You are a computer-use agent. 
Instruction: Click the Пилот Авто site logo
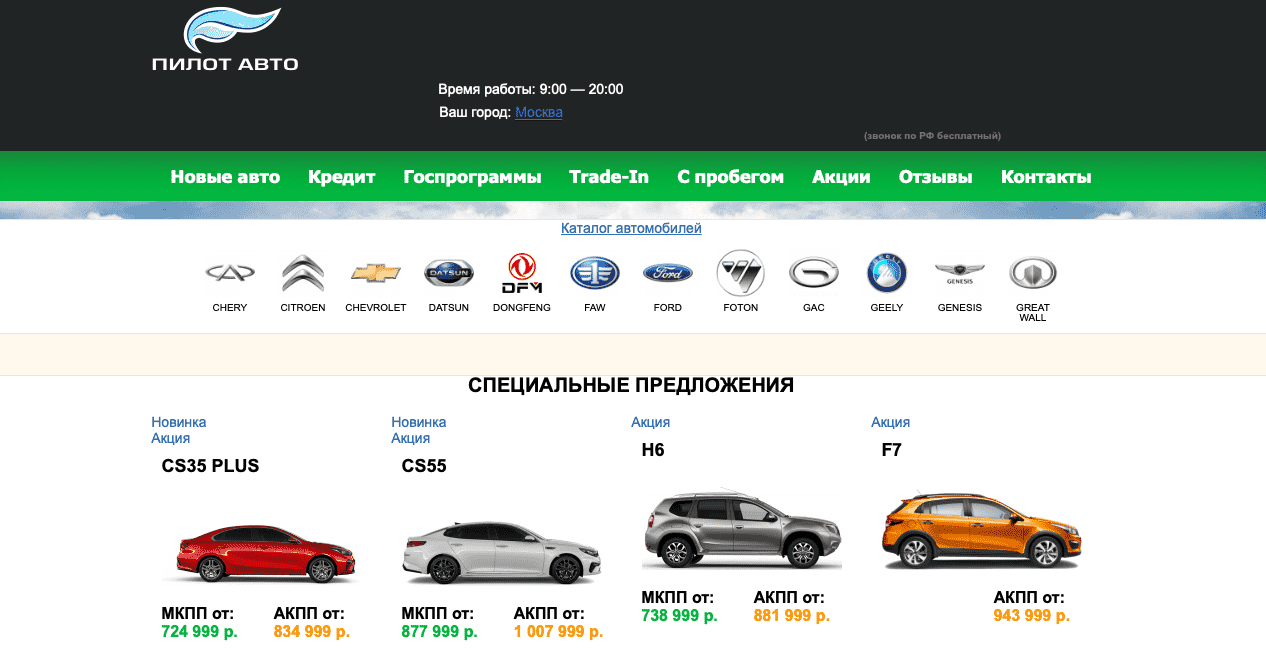click(224, 37)
